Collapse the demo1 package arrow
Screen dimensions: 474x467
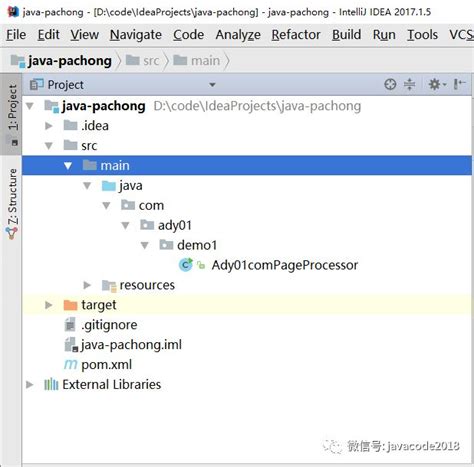[x=145, y=245]
